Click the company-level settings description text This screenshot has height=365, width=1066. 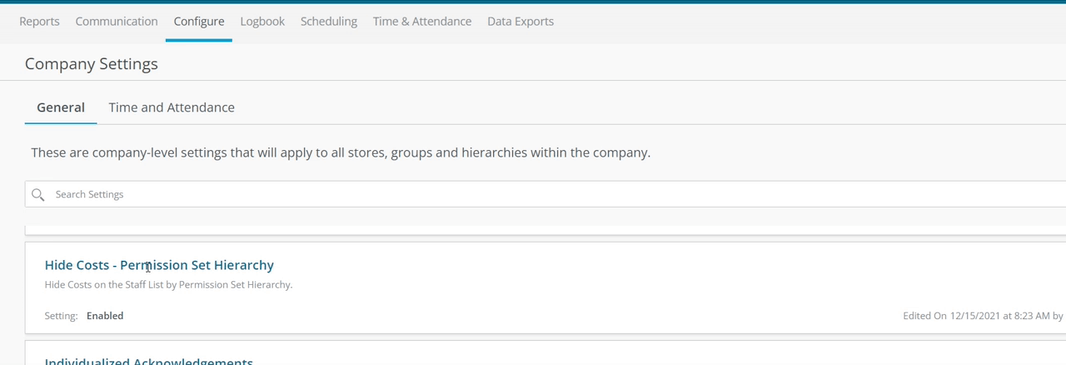[341, 153]
